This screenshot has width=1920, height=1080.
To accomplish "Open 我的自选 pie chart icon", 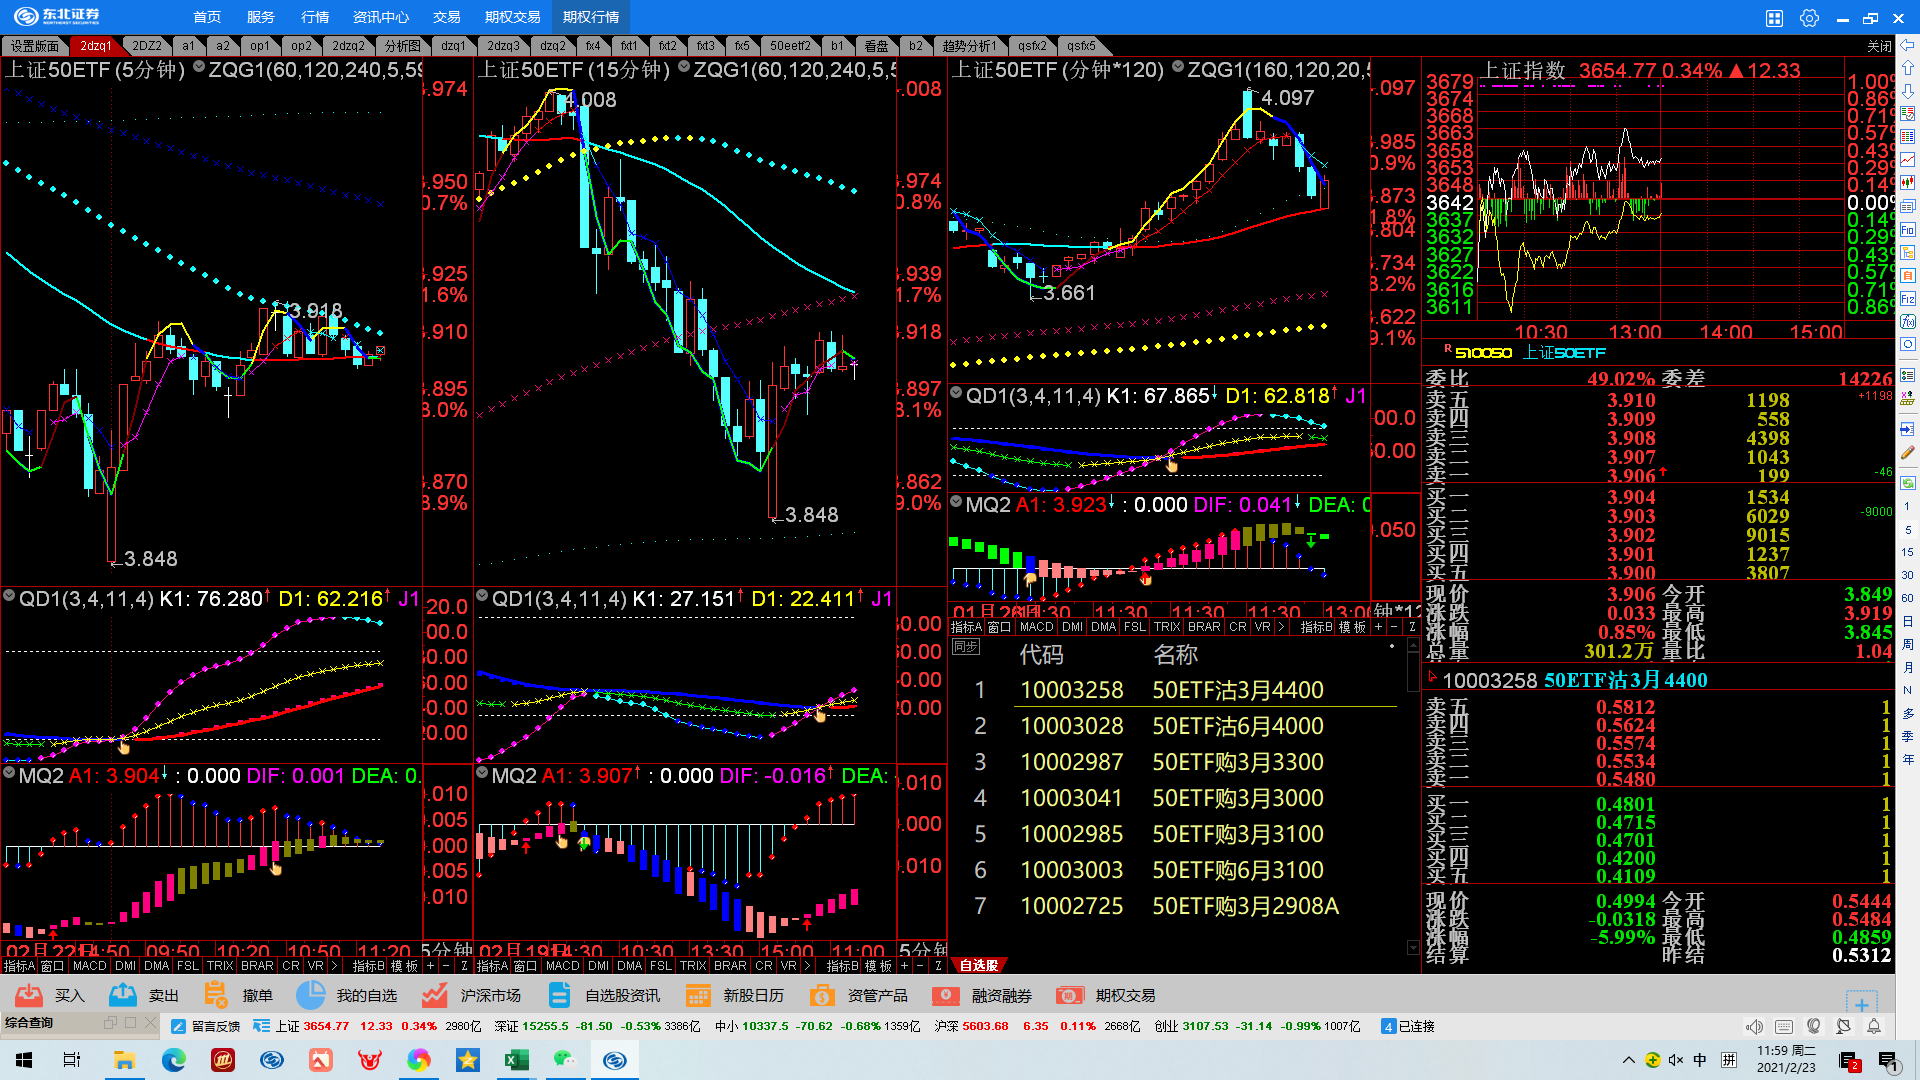I will 311,995.
